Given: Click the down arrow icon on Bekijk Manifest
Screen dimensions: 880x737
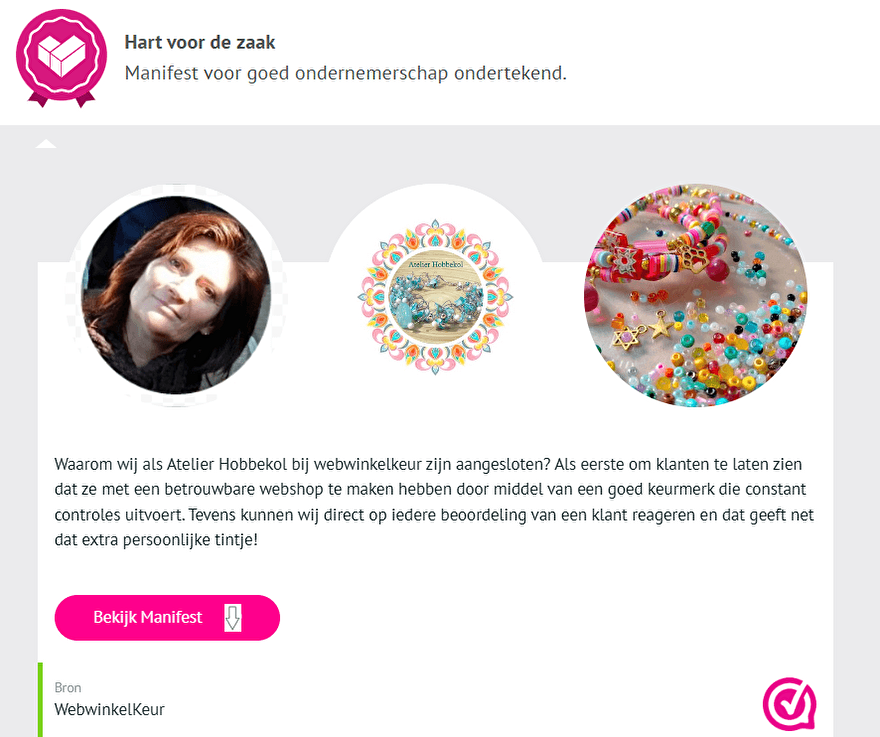Looking at the screenshot, I should (232, 617).
